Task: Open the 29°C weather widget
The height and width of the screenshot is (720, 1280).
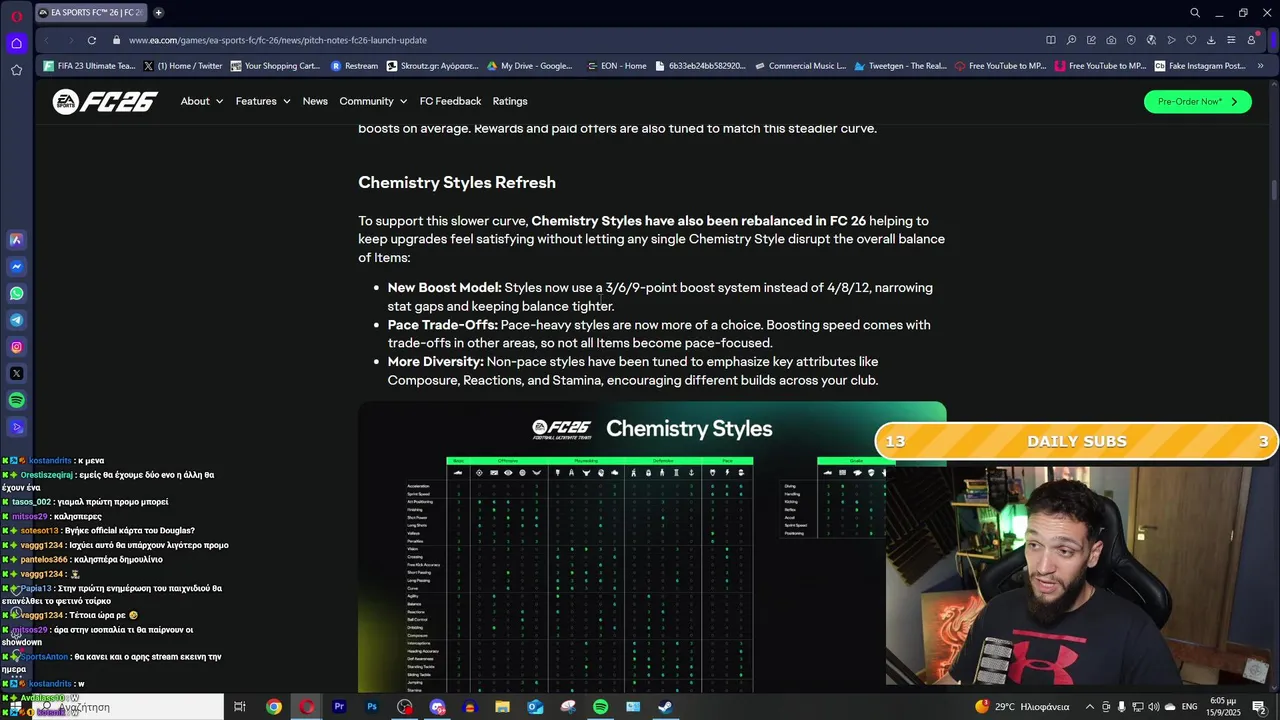Action: (1022, 707)
